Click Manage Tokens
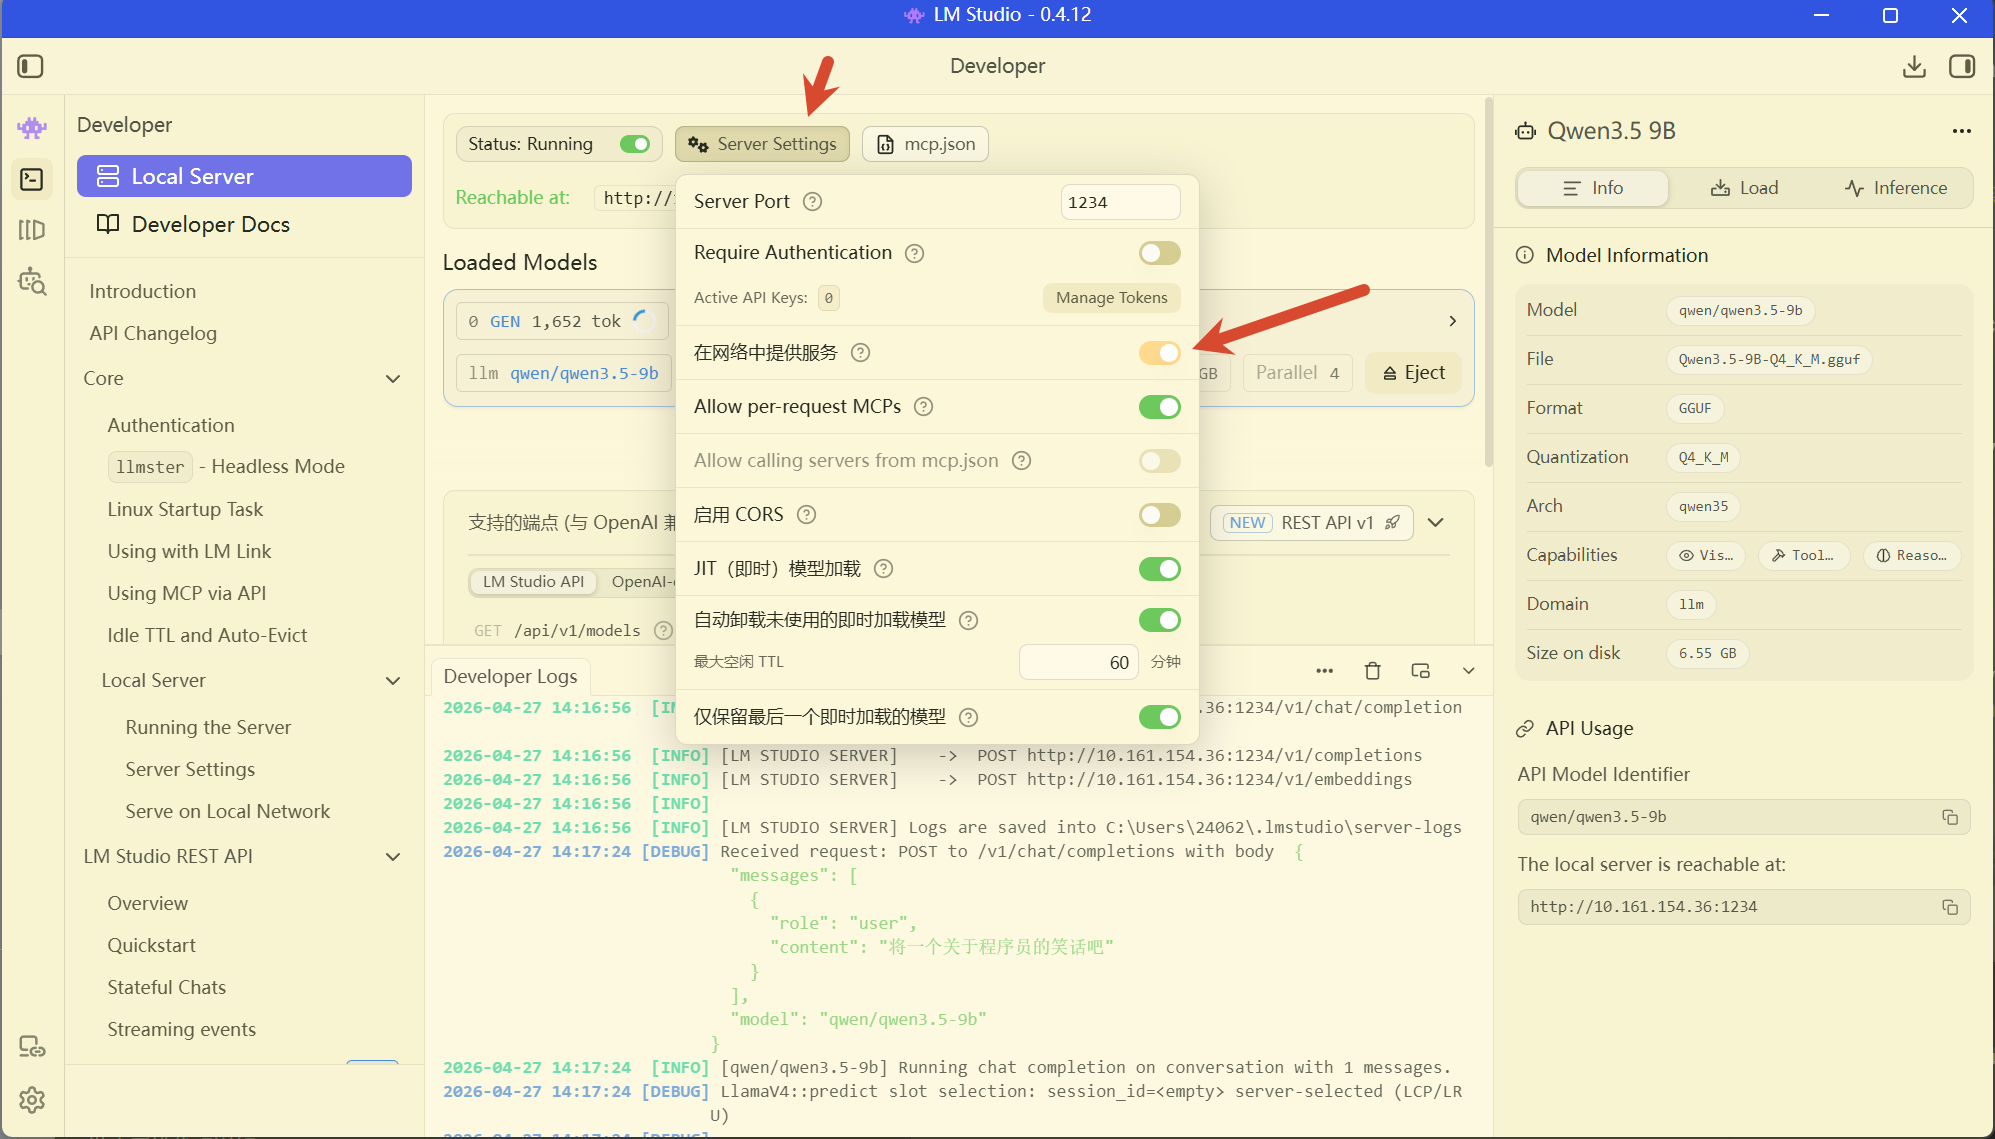 tap(1111, 298)
